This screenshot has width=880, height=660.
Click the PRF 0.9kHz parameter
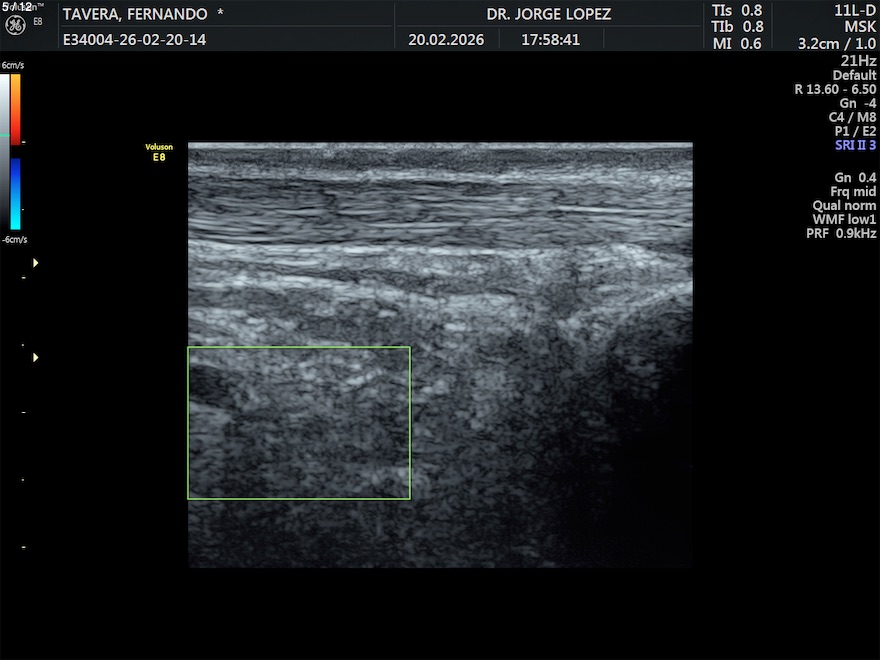841,233
